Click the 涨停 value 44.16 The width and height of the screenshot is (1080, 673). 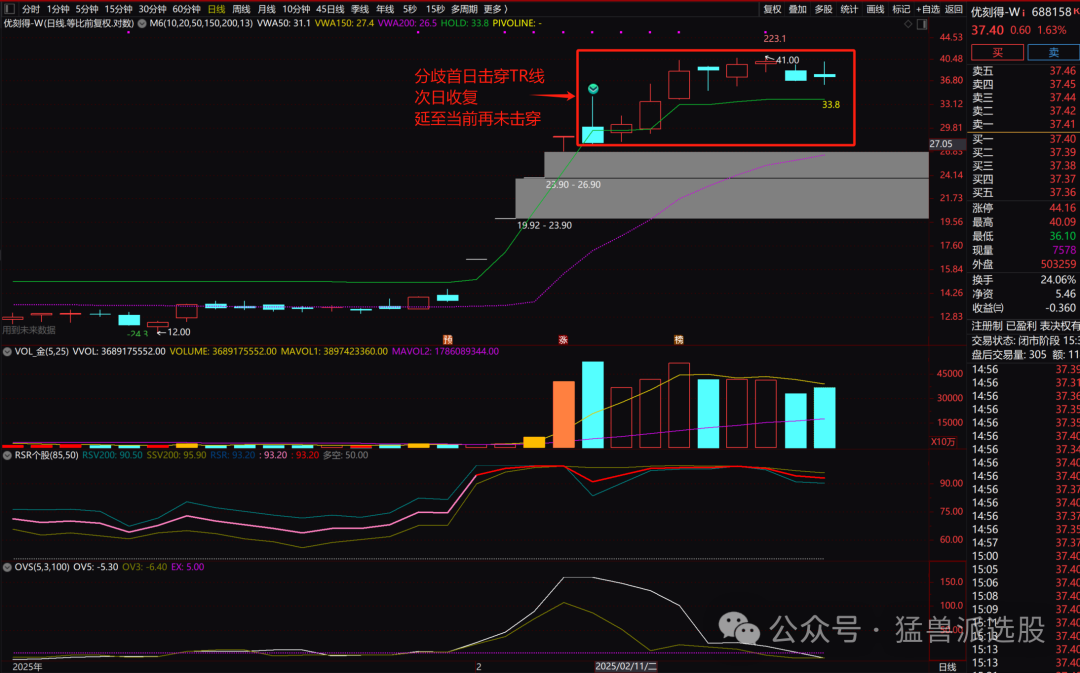pos(1063,208)
